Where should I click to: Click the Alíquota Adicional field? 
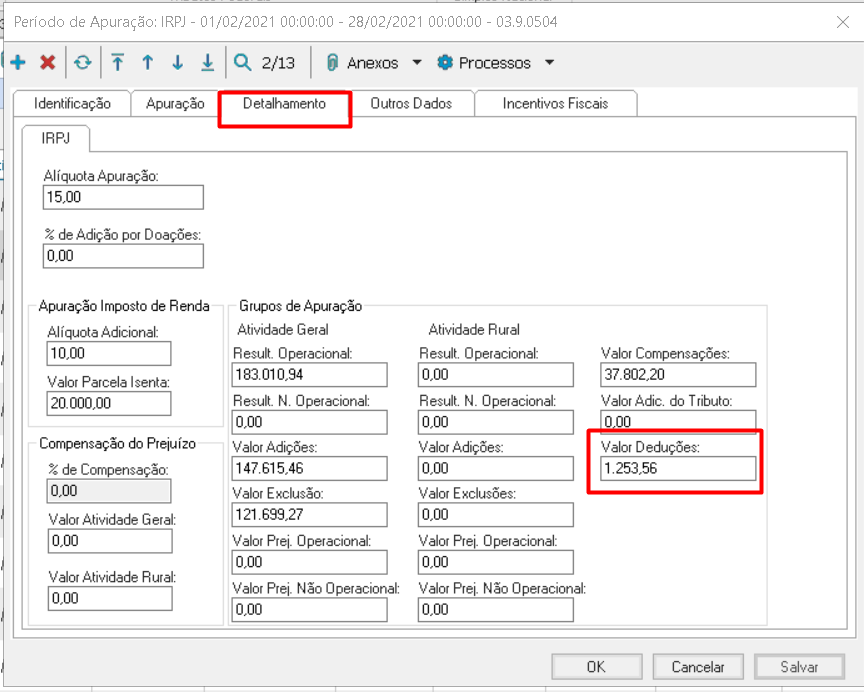coord(109,353)
